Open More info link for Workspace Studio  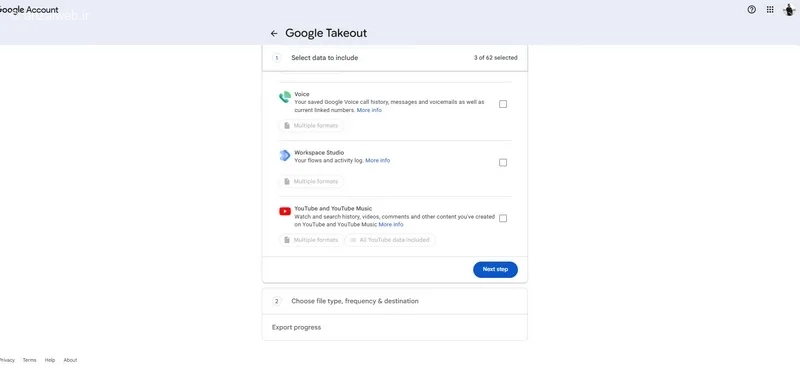378,160
